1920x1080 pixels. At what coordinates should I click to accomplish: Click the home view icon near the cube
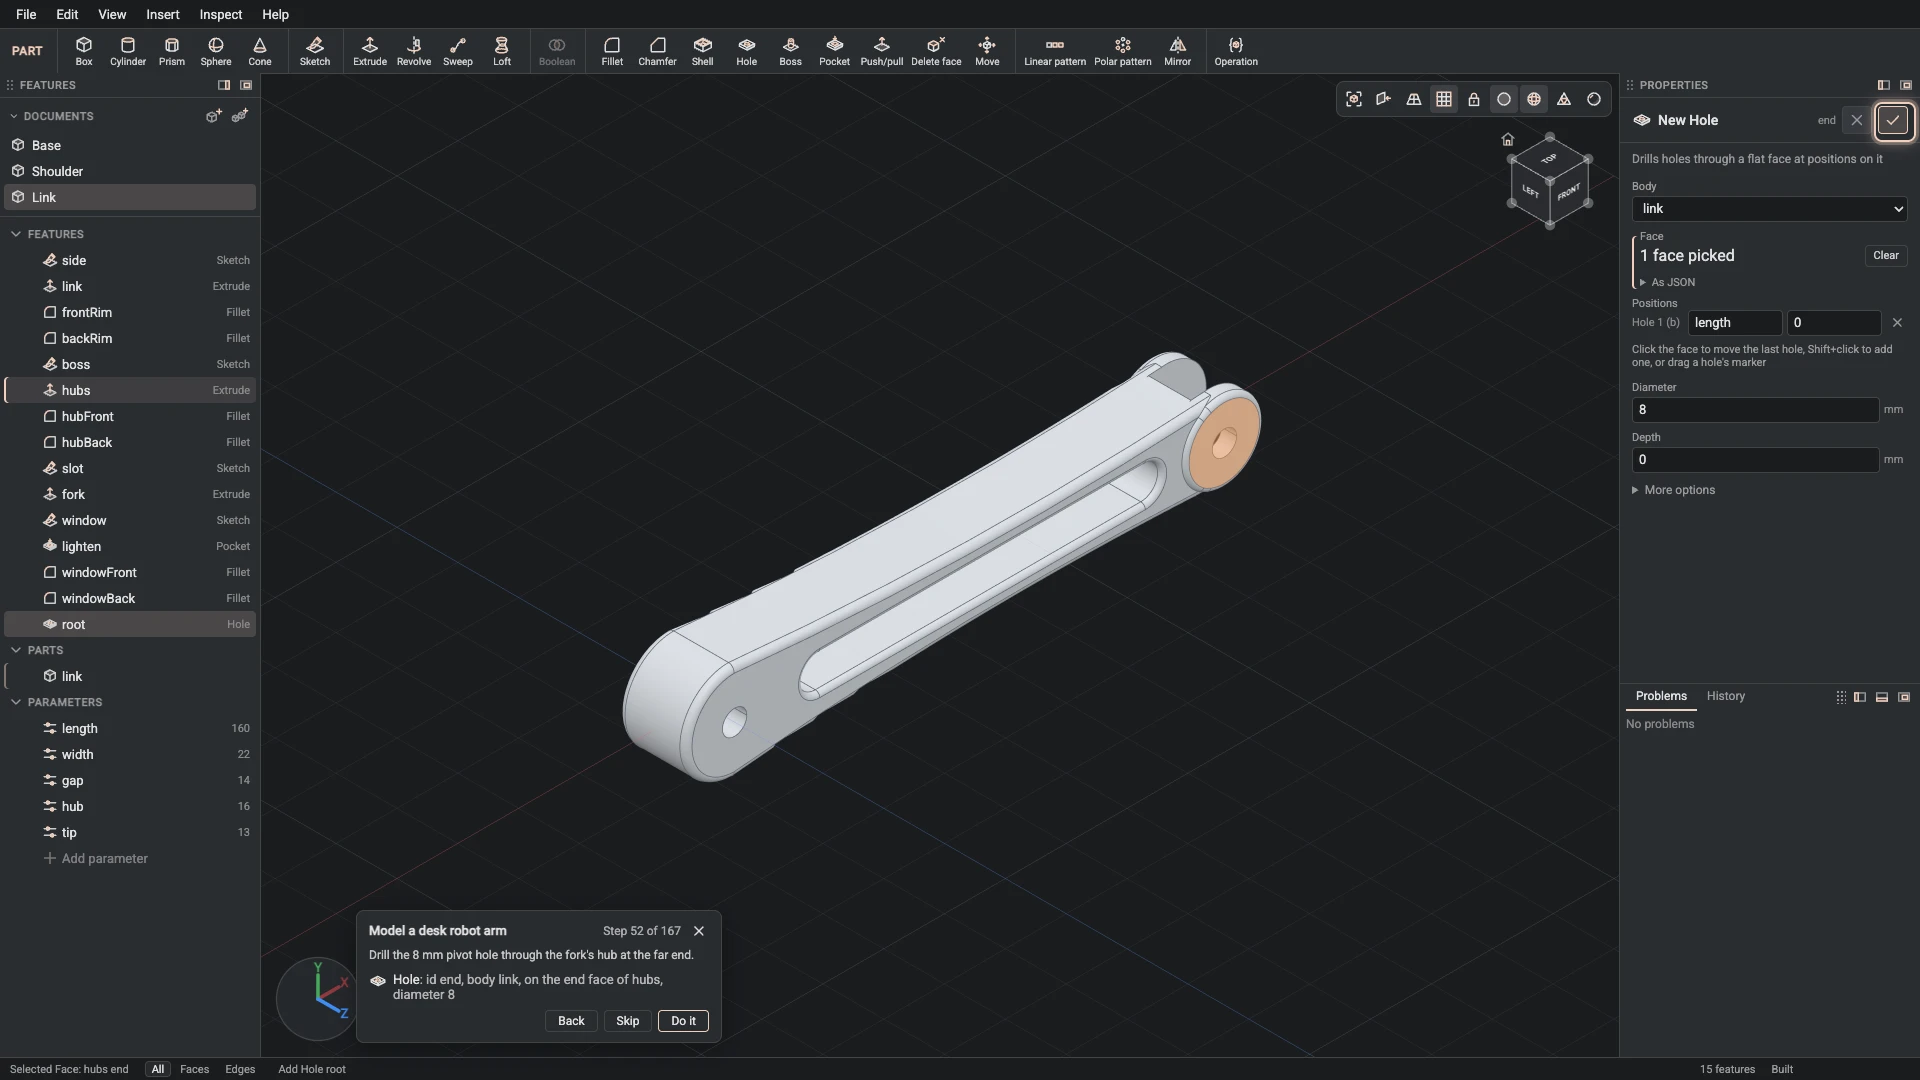(1508, 140)
